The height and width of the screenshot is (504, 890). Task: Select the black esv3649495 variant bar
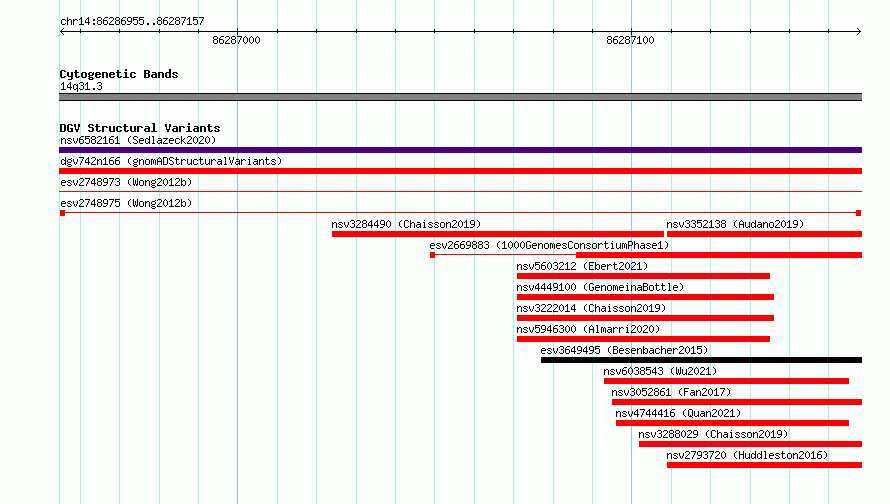(x=702, y=360)
